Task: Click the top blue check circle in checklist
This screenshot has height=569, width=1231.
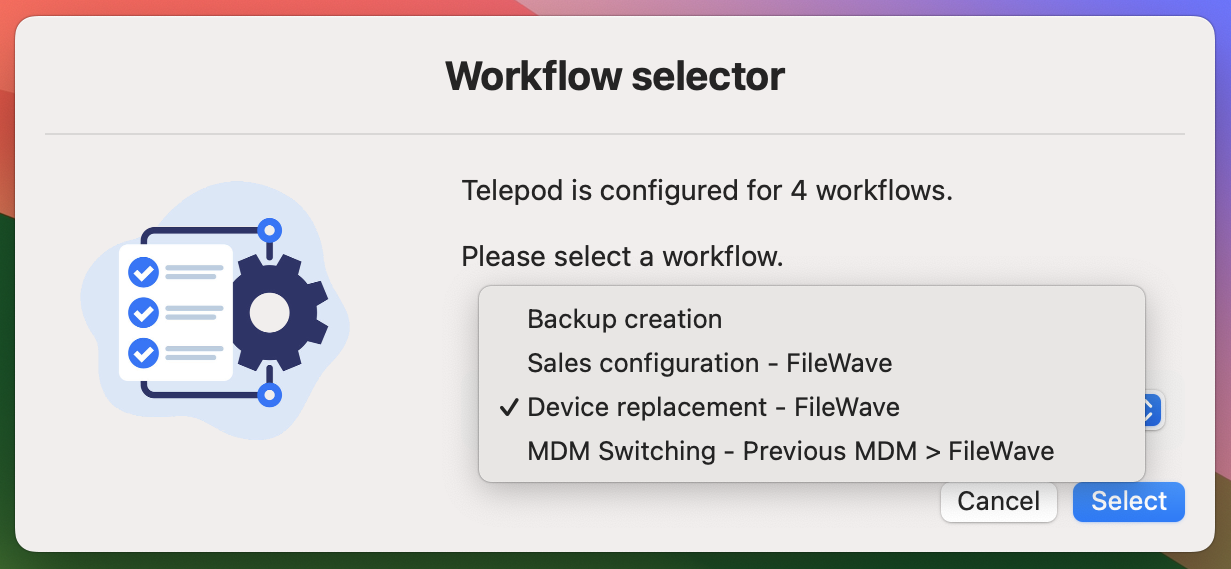Action: [x=144, y=272]
